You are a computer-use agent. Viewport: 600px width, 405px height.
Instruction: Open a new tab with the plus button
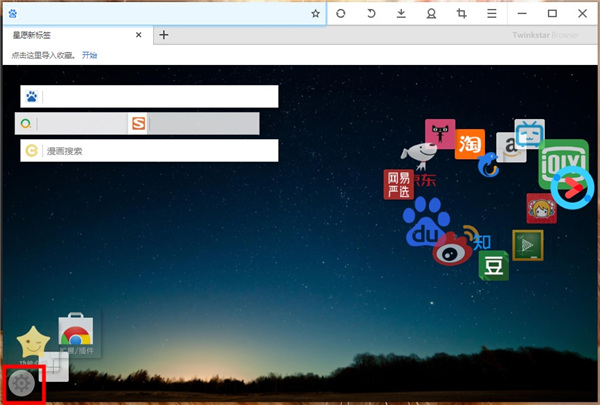pos(164,35)
